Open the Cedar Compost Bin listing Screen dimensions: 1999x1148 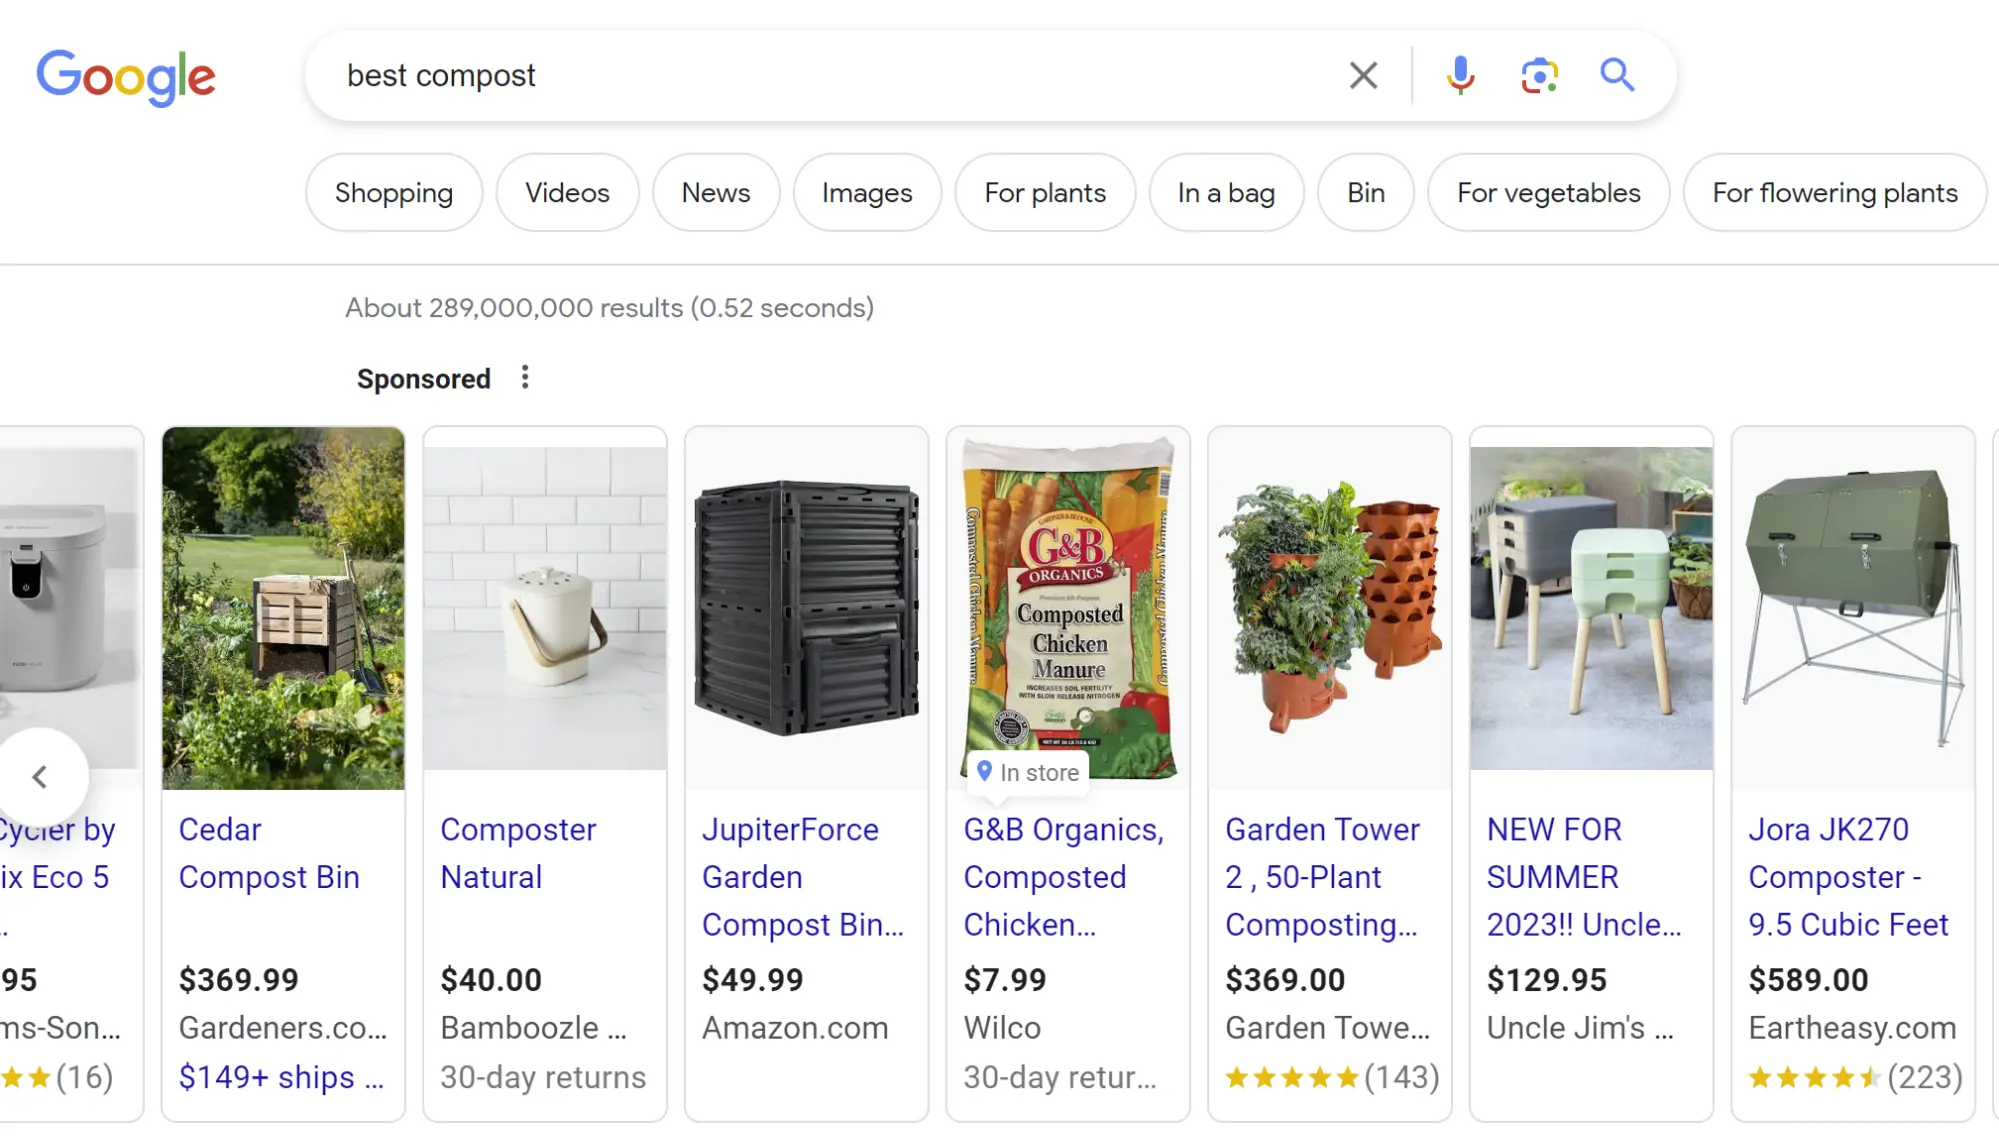268,853
